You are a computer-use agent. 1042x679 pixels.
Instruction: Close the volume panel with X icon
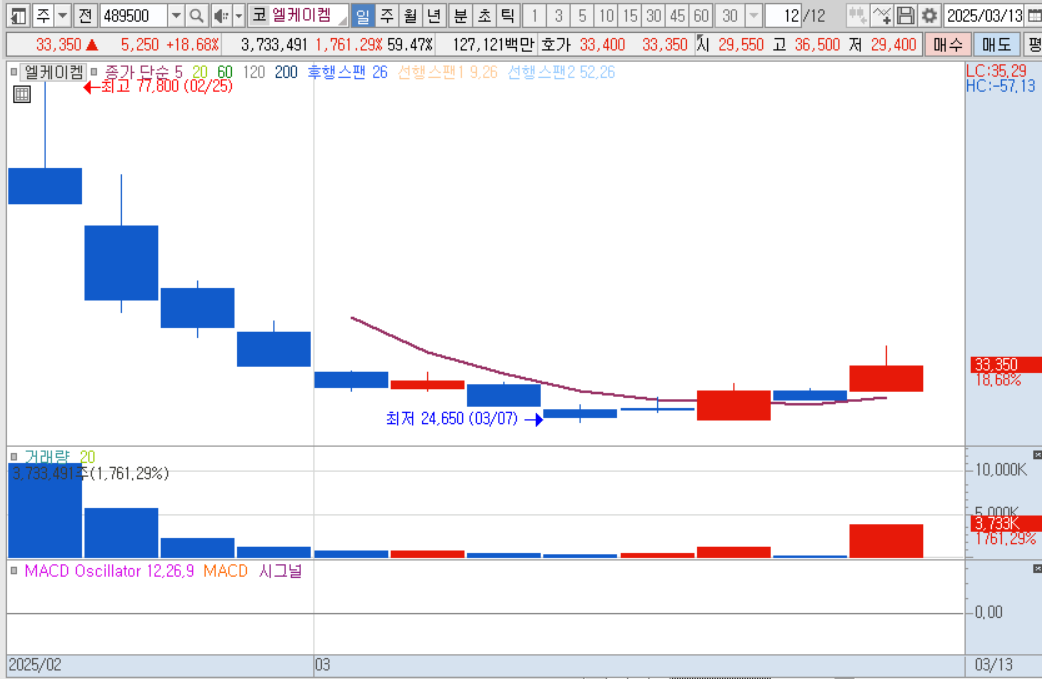(x=1037, y=454)
